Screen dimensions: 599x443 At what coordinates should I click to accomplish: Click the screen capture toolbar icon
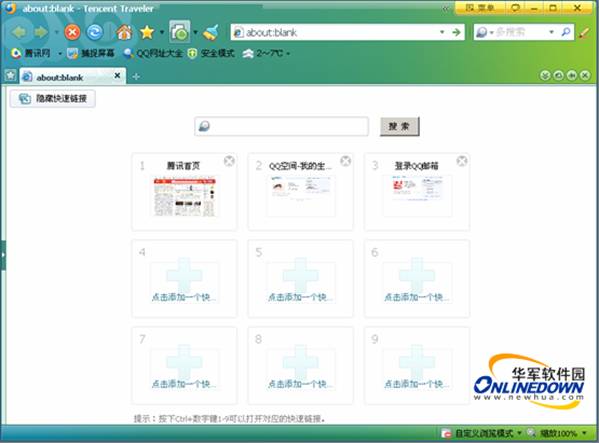(180, 31)
